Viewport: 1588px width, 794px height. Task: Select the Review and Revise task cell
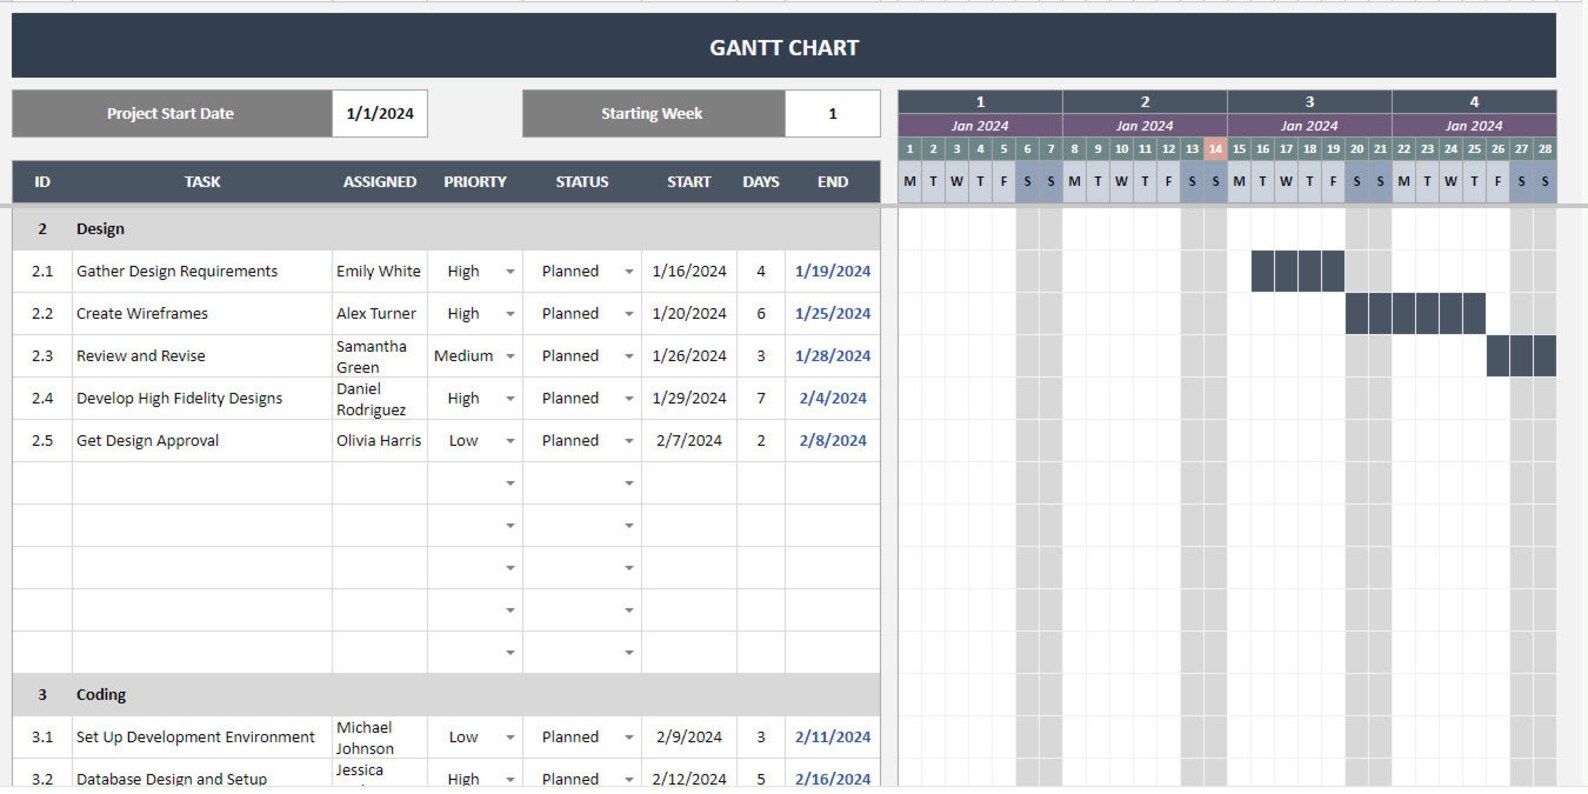pos(202,356)
